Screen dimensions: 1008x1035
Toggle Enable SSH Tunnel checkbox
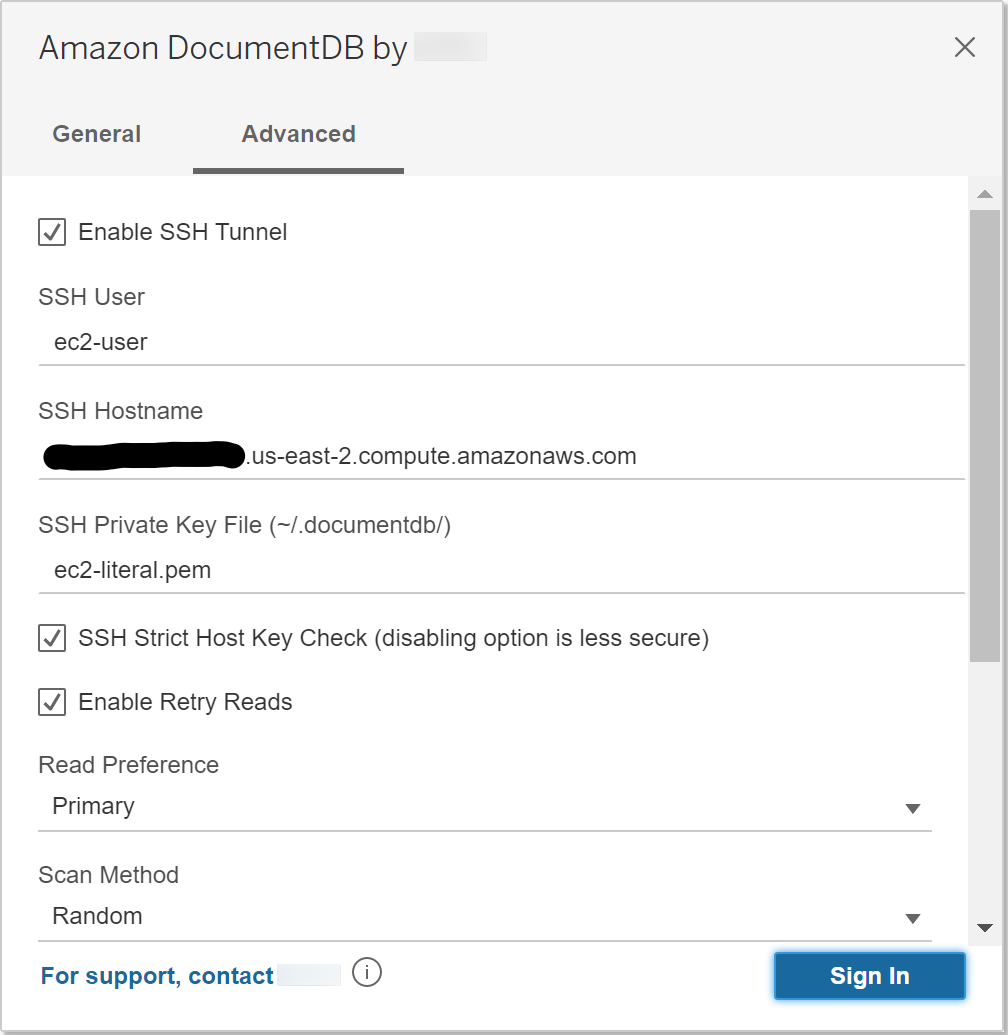click(52, 232)
